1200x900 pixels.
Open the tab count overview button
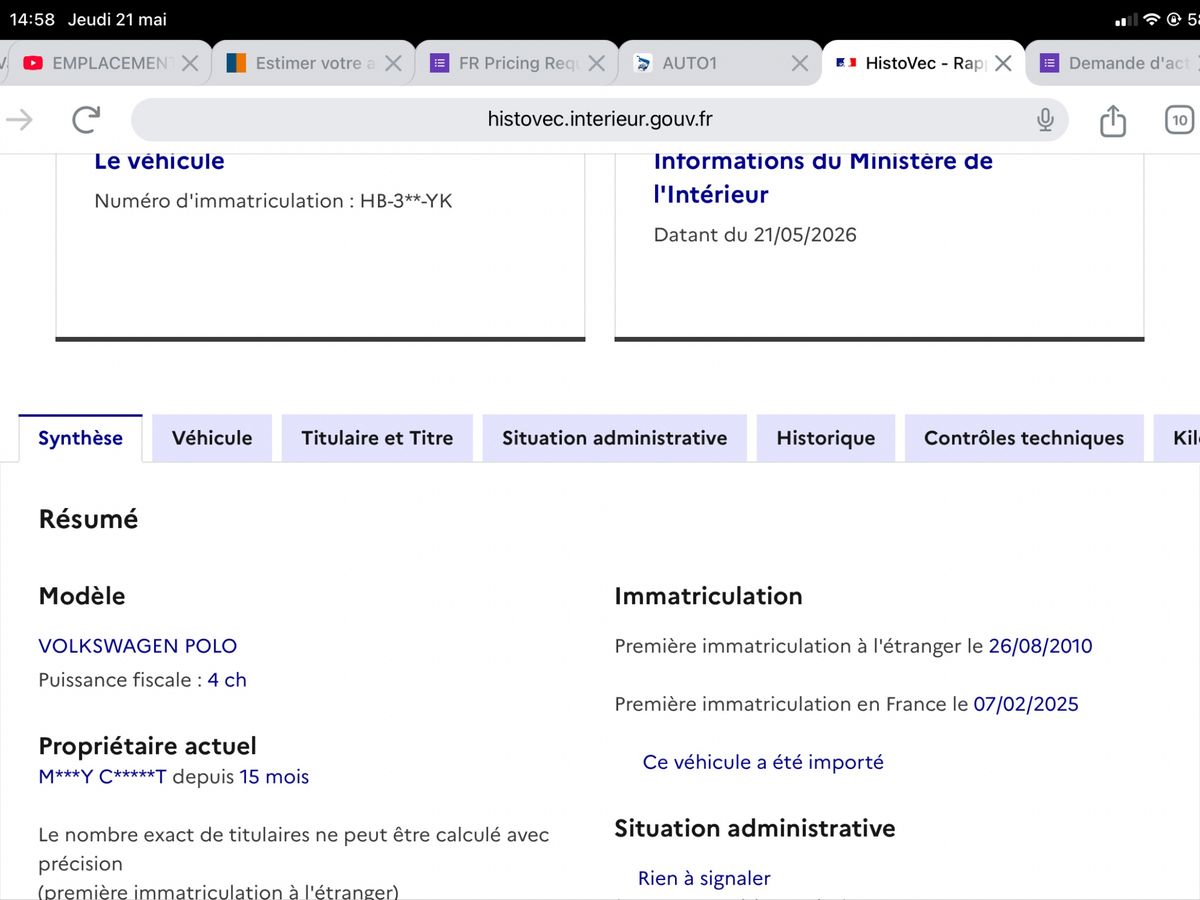(x=1180, y=120)
